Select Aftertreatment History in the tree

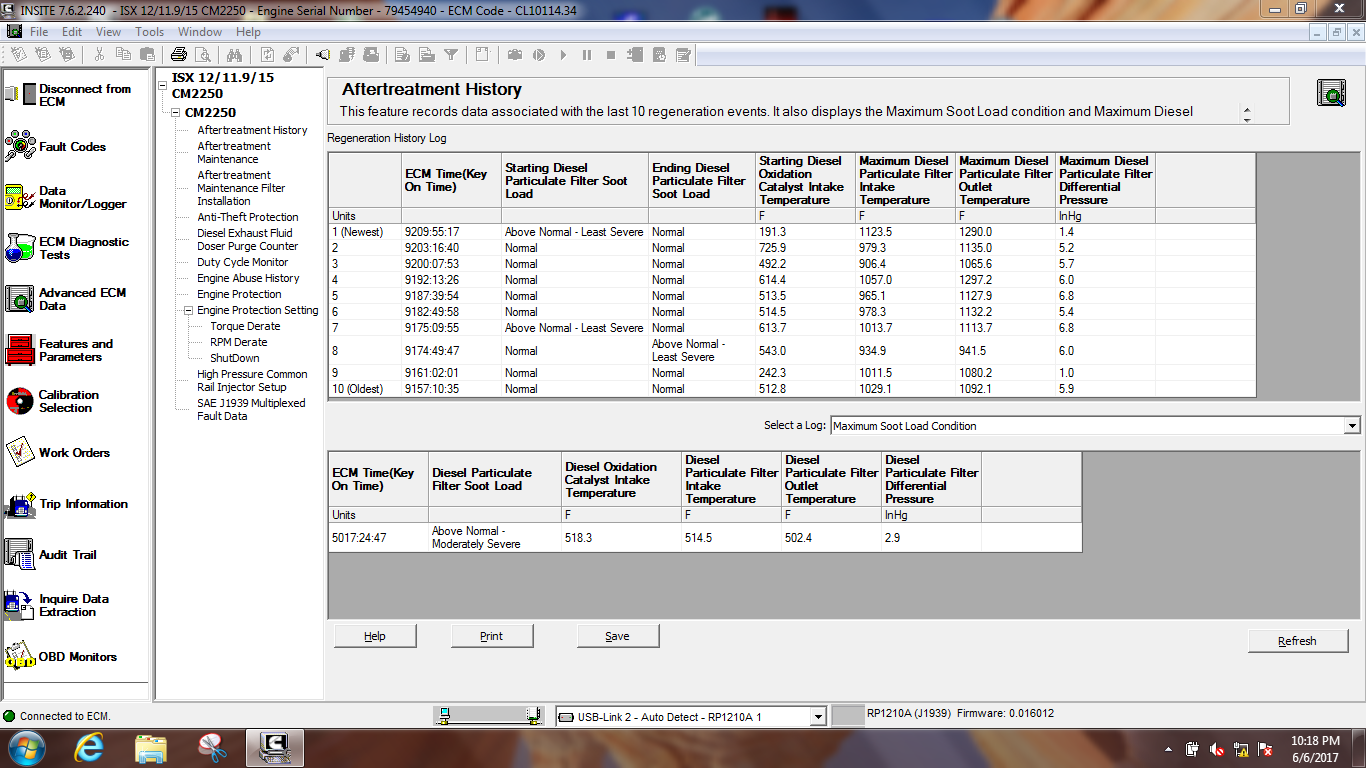(252, 130)
